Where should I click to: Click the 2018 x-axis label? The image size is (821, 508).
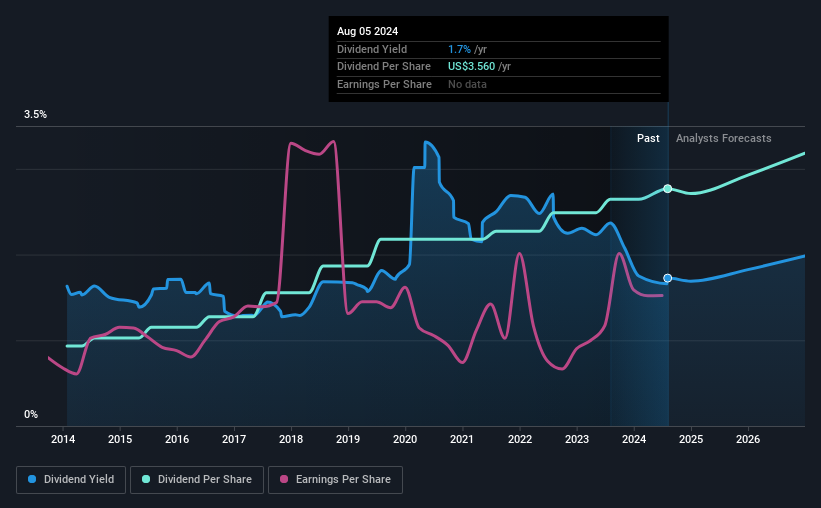[x=291, y=439]
